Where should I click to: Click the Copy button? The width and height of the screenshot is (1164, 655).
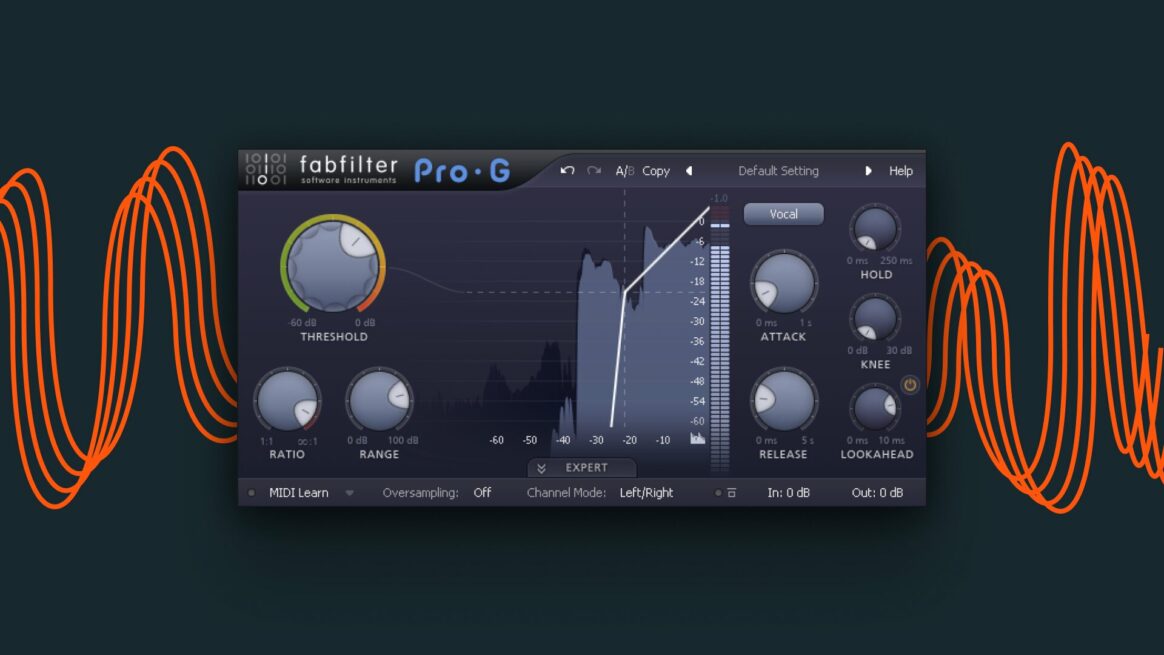pos(656,170)
